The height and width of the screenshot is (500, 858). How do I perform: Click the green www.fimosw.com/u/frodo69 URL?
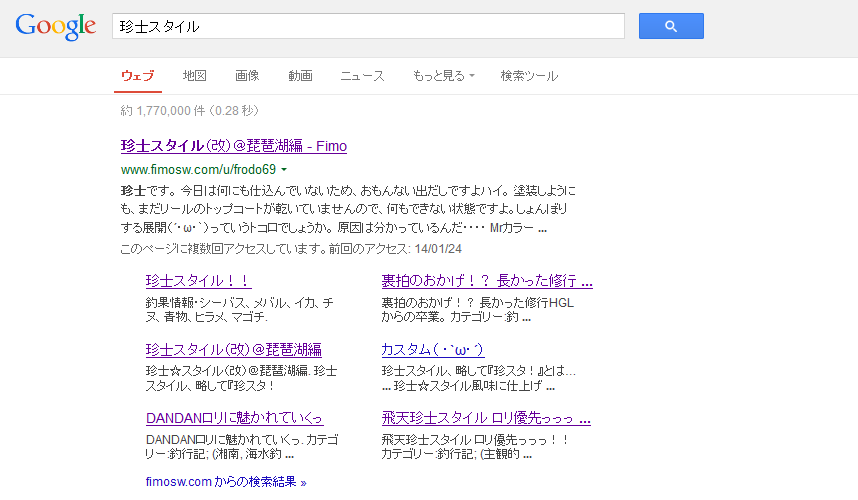[198, 170]
